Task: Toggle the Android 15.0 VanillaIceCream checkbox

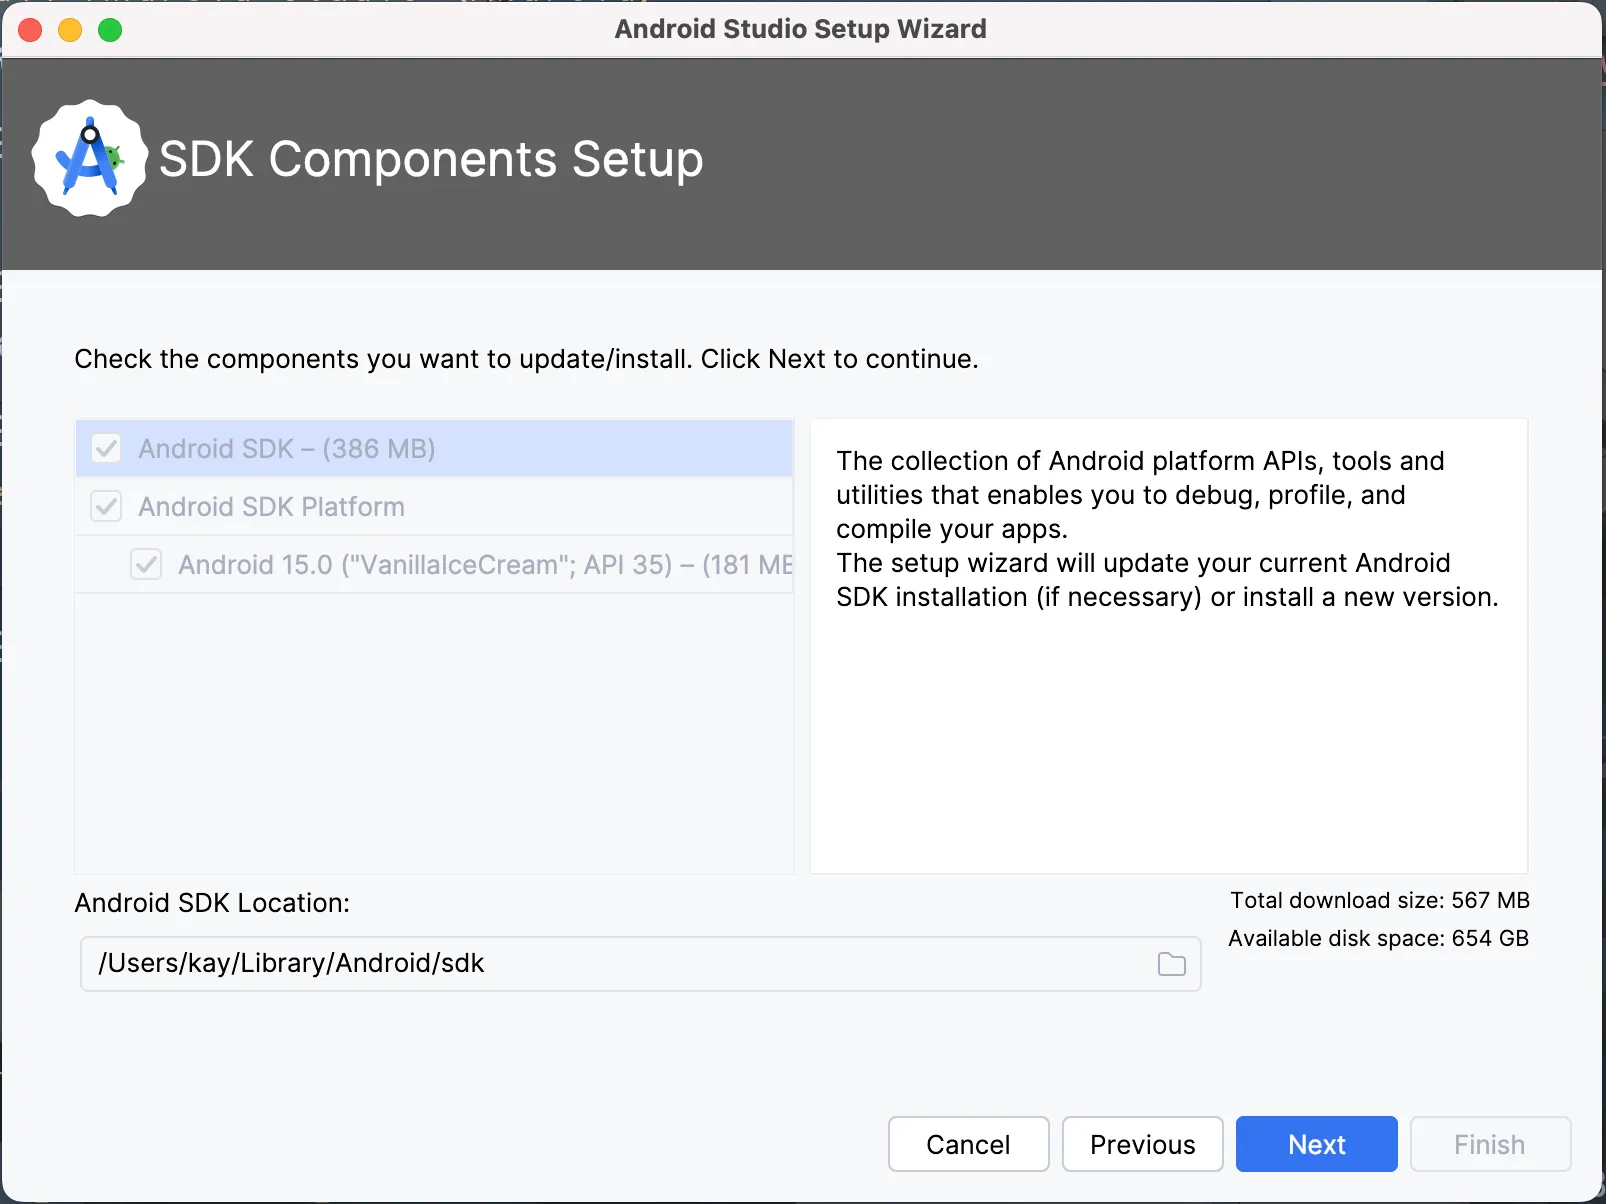Action: tap(147, 565)
